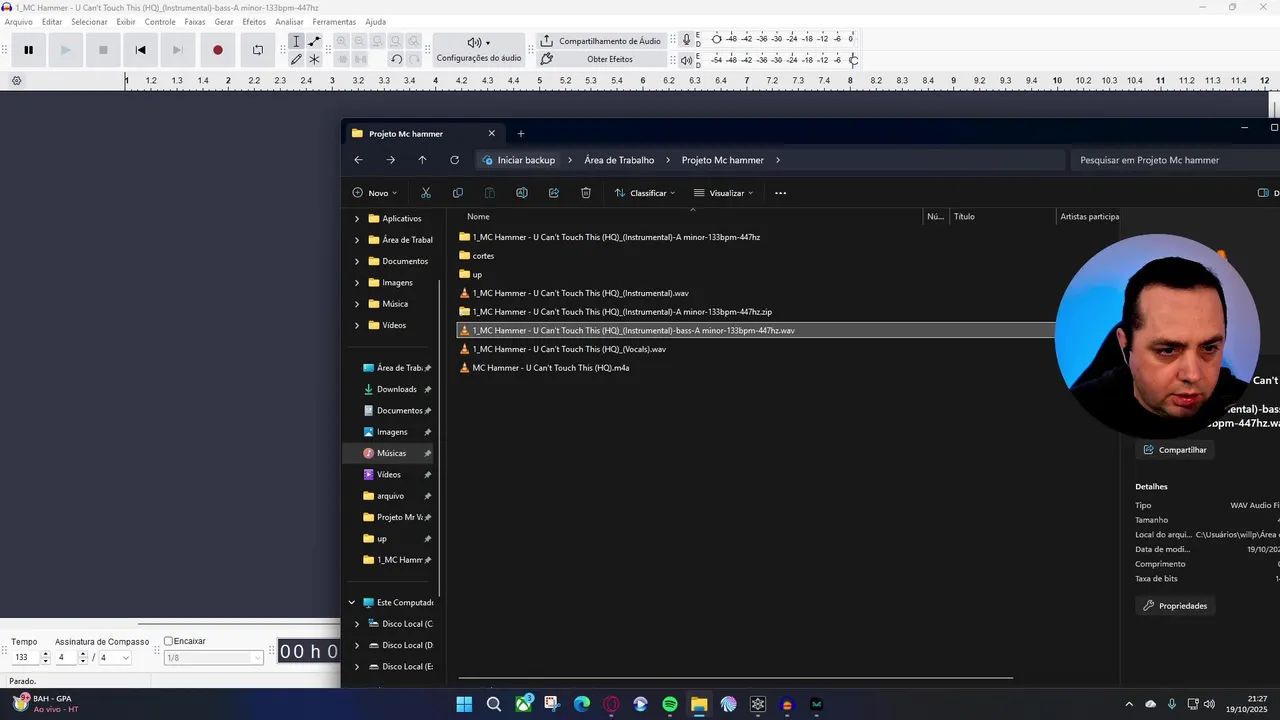The image size is (1280, 720).
Task: Click the timeline options gear icon
Action: [16, 81]
